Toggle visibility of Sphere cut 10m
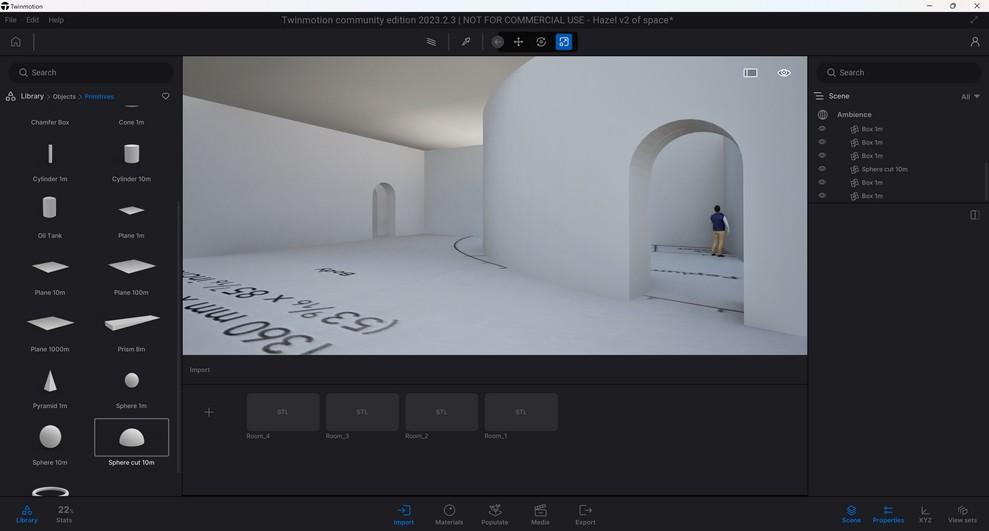Image resolution: width=989 pixels, height=531 pixels. 822,169
